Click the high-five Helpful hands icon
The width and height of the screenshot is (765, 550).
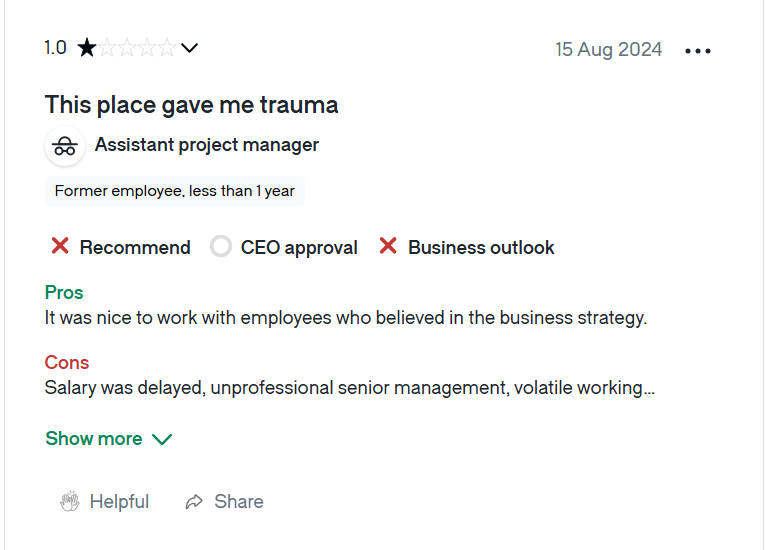click(70, 501)
